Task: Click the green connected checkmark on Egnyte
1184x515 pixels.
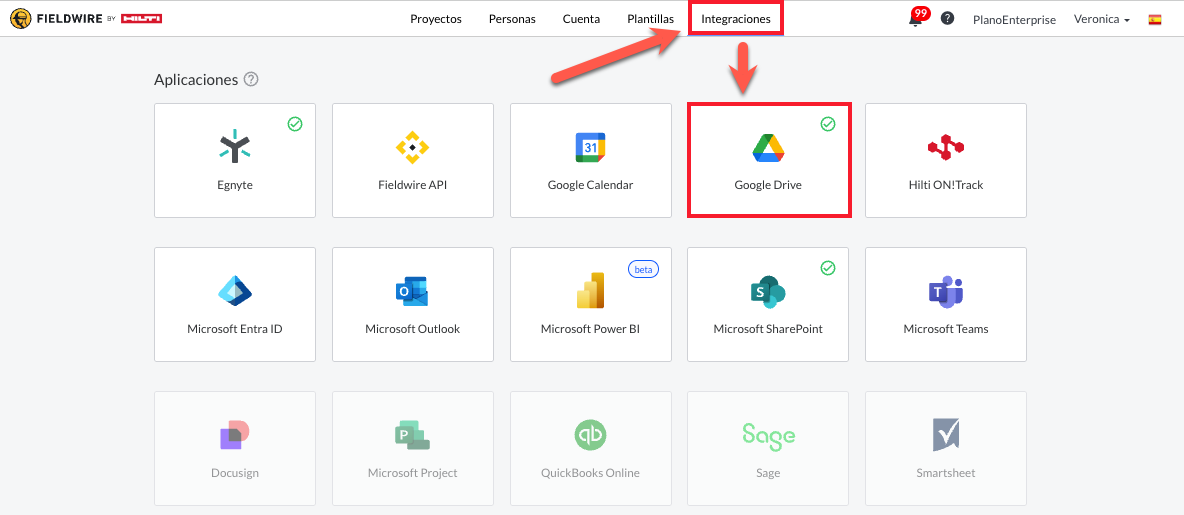Action: coord(295,124)
